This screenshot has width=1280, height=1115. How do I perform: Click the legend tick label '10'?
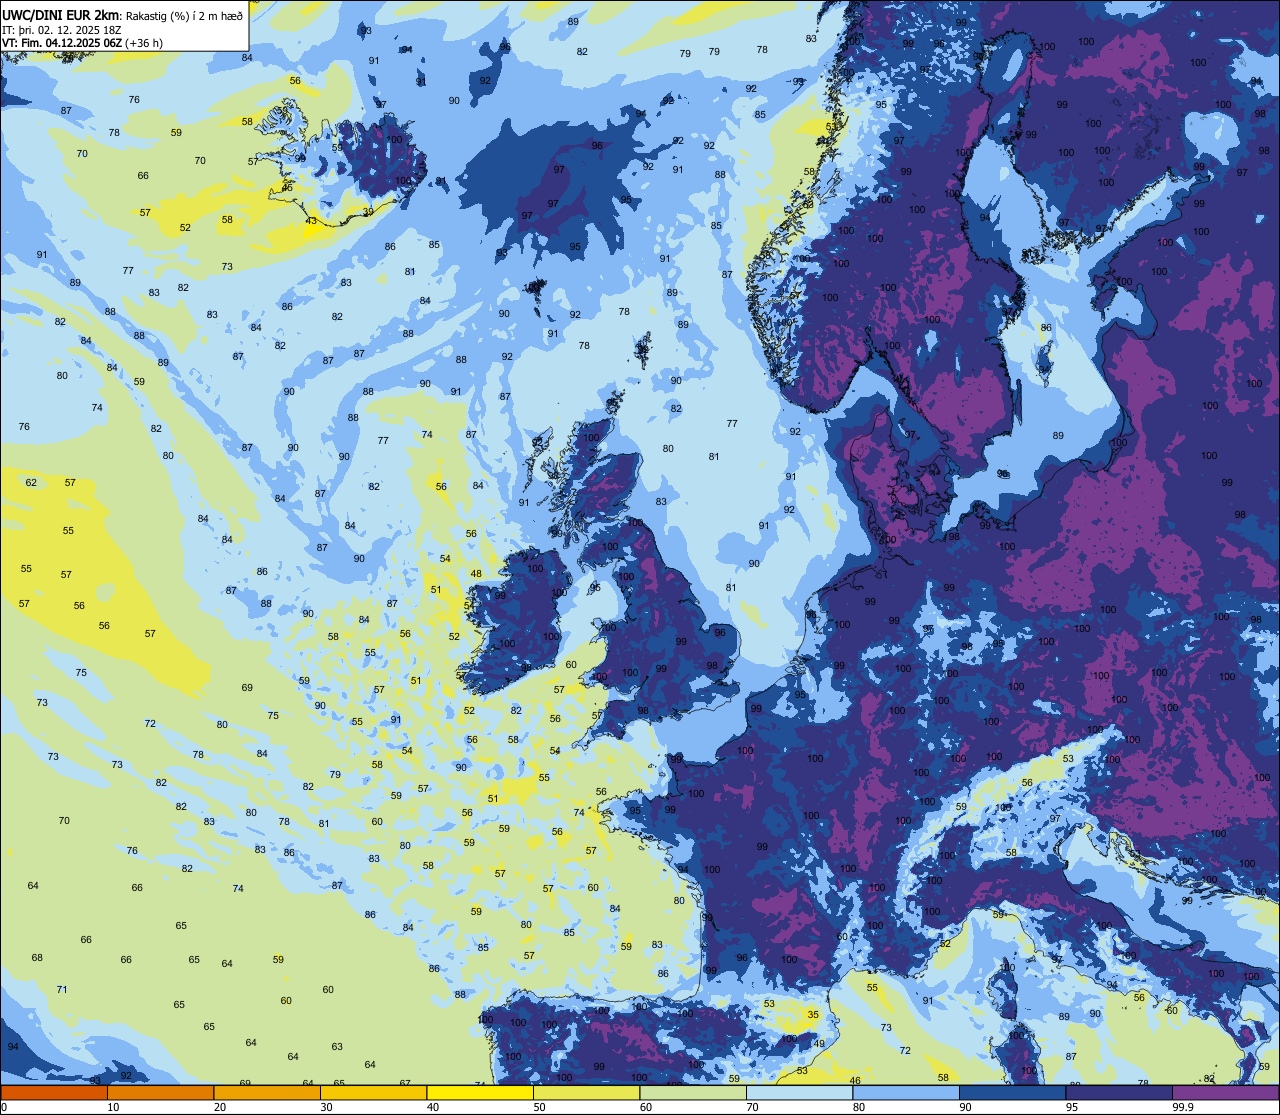pos(113,1107)
